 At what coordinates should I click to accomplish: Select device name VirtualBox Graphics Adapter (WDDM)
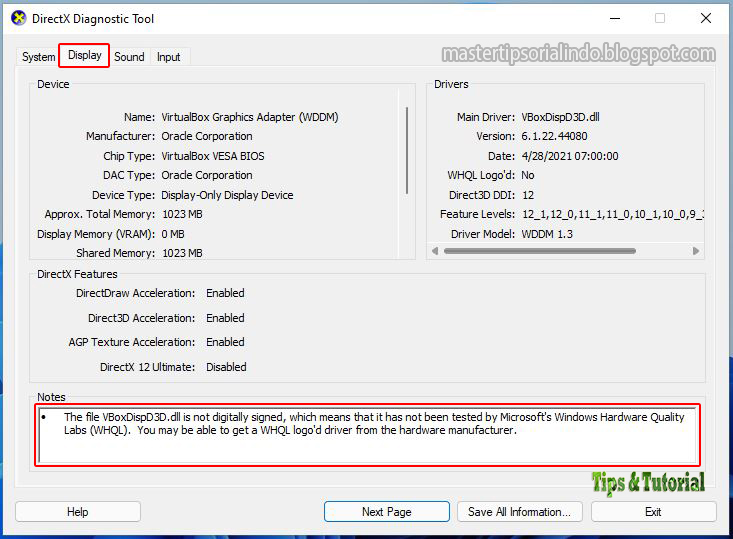[250, 117]
